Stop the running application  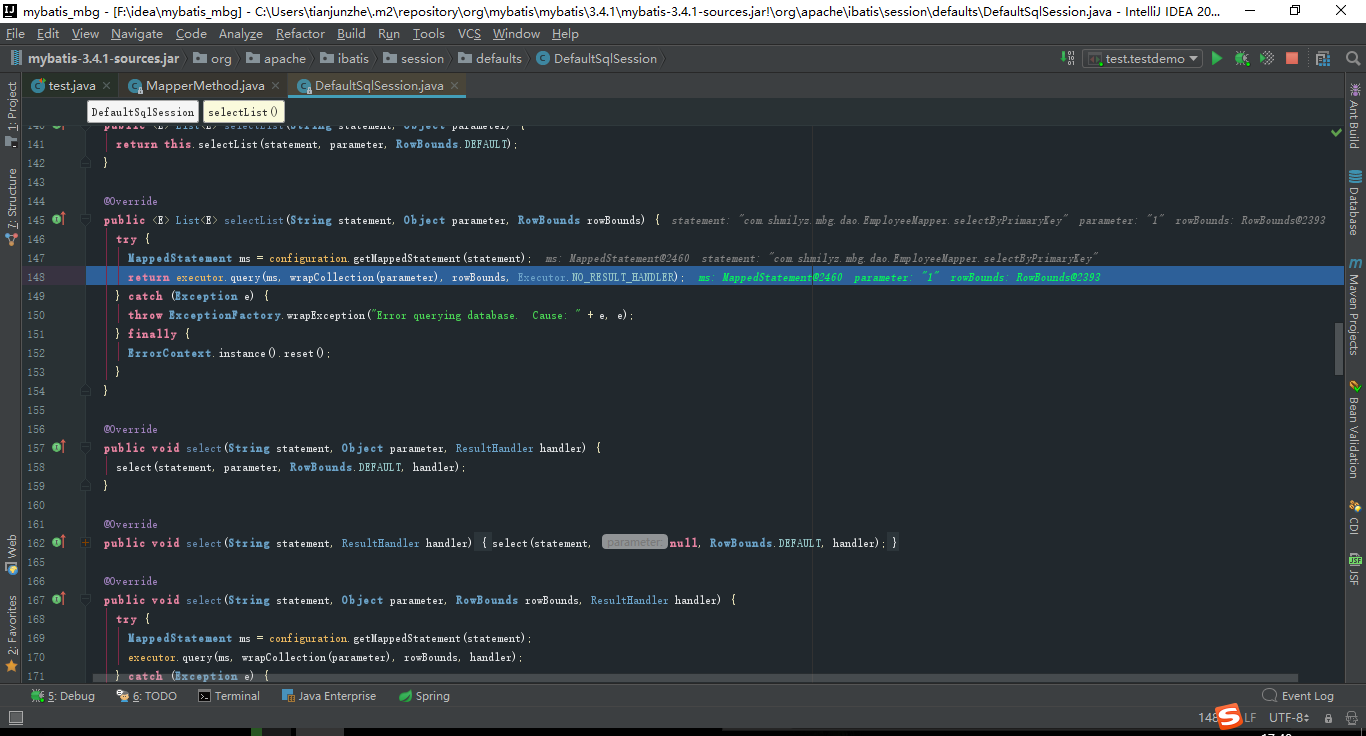click(x=1291, y=58)
